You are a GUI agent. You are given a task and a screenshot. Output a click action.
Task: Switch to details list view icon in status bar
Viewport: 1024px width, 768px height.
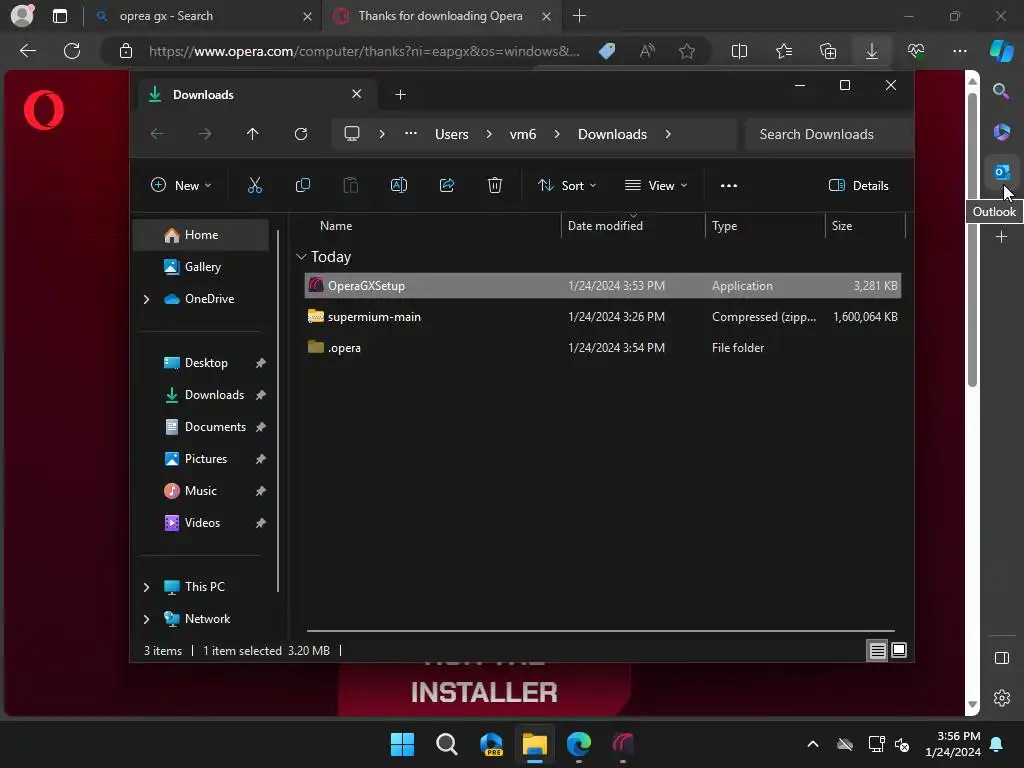pos(877,650)
